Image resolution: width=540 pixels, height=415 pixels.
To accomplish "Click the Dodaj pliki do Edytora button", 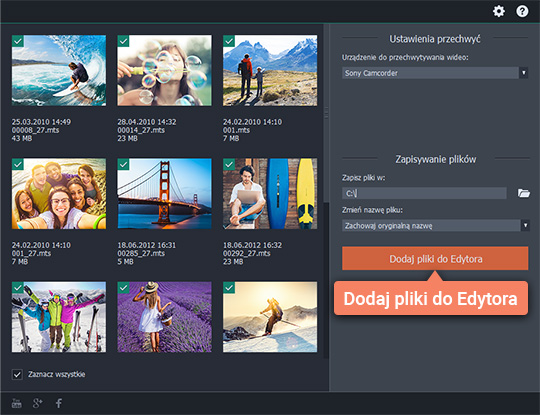I will 435,258.
